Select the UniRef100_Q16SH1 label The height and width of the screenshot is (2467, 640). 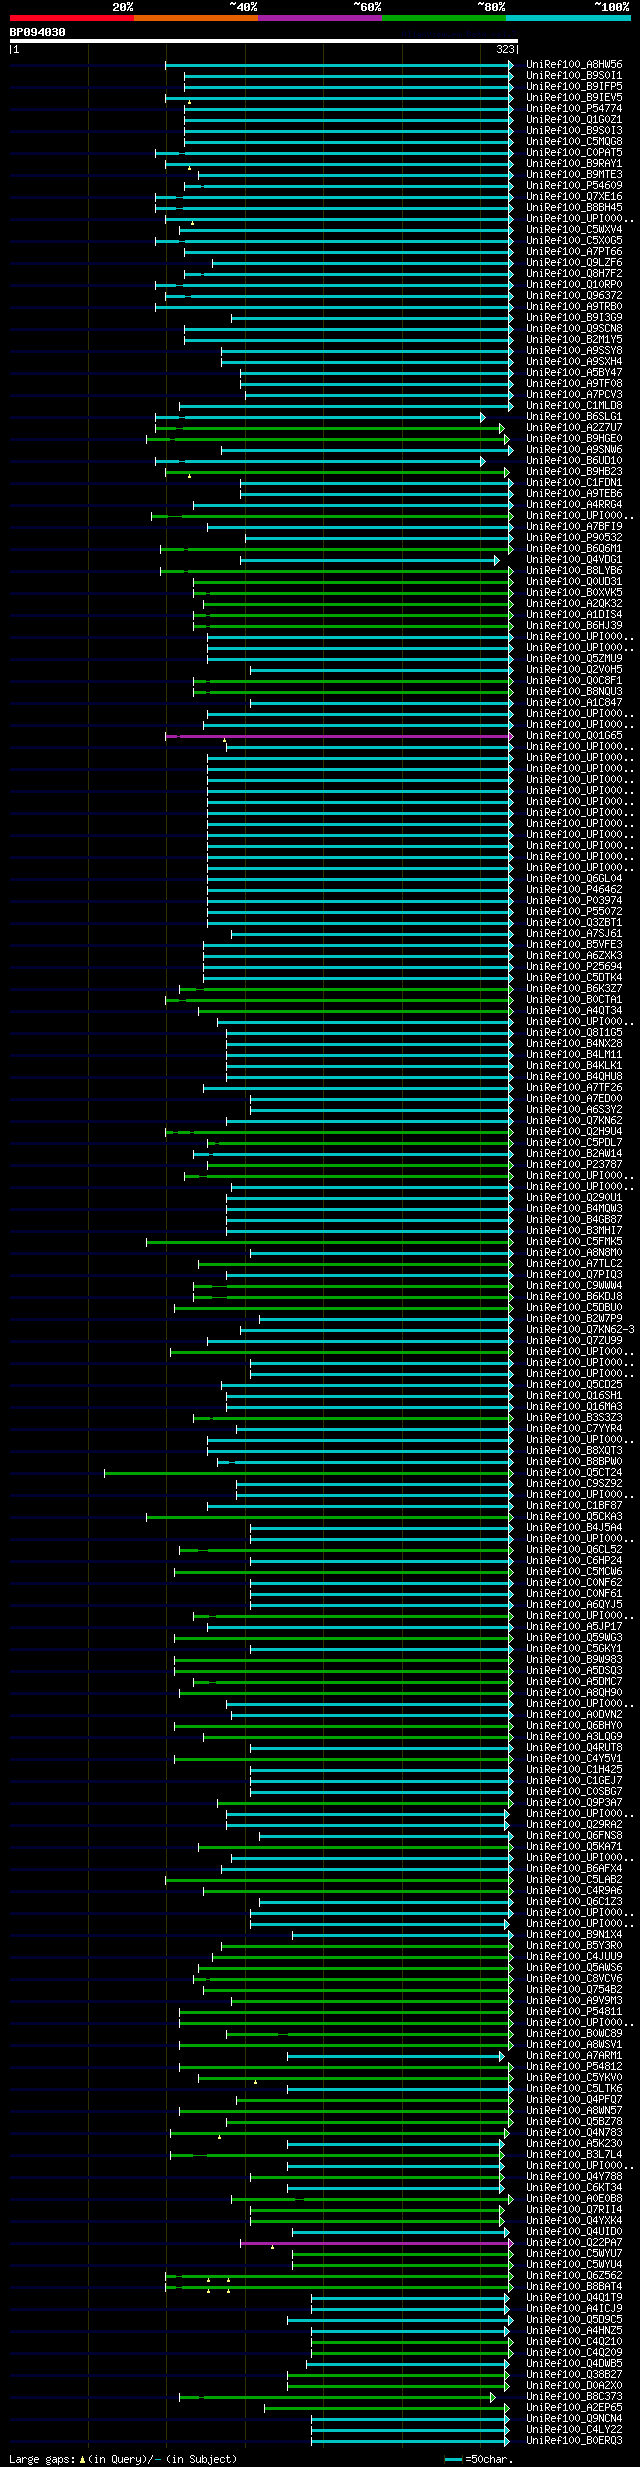tap(574, 1396)
